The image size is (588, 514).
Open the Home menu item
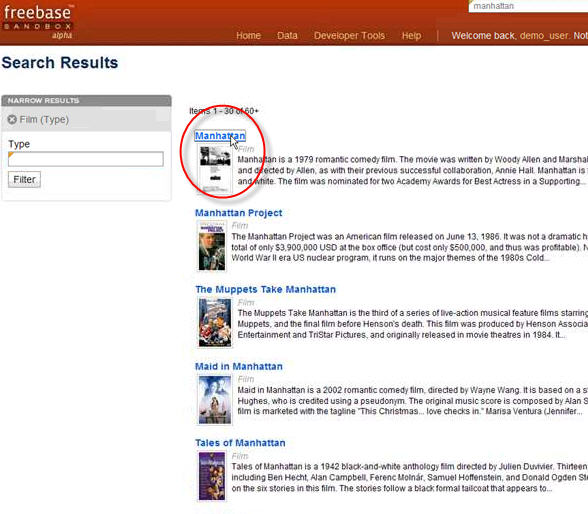(x=248, y=36)
